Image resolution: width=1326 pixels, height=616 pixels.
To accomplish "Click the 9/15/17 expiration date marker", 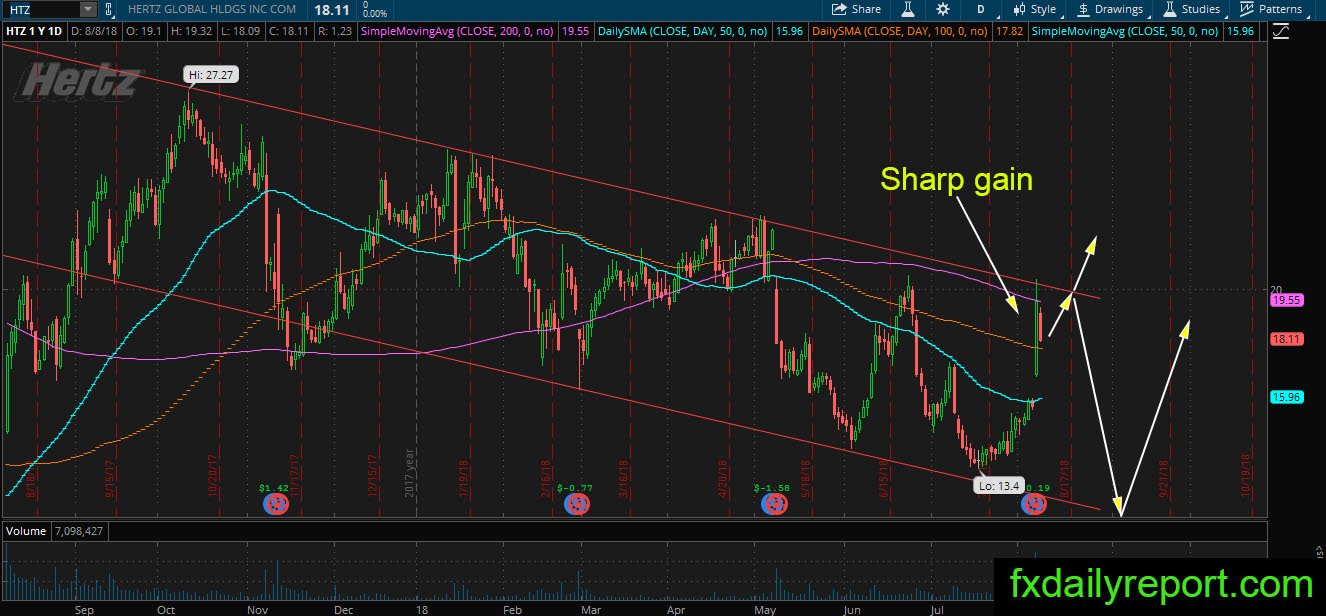I will point(109,481).
